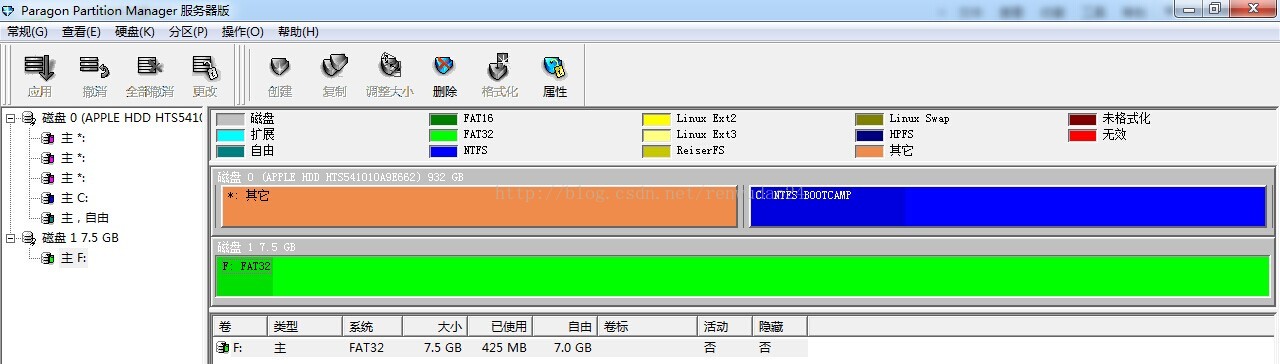Click the 卷标 column header
Screen dimensions: 1280x364
(647, 327)
